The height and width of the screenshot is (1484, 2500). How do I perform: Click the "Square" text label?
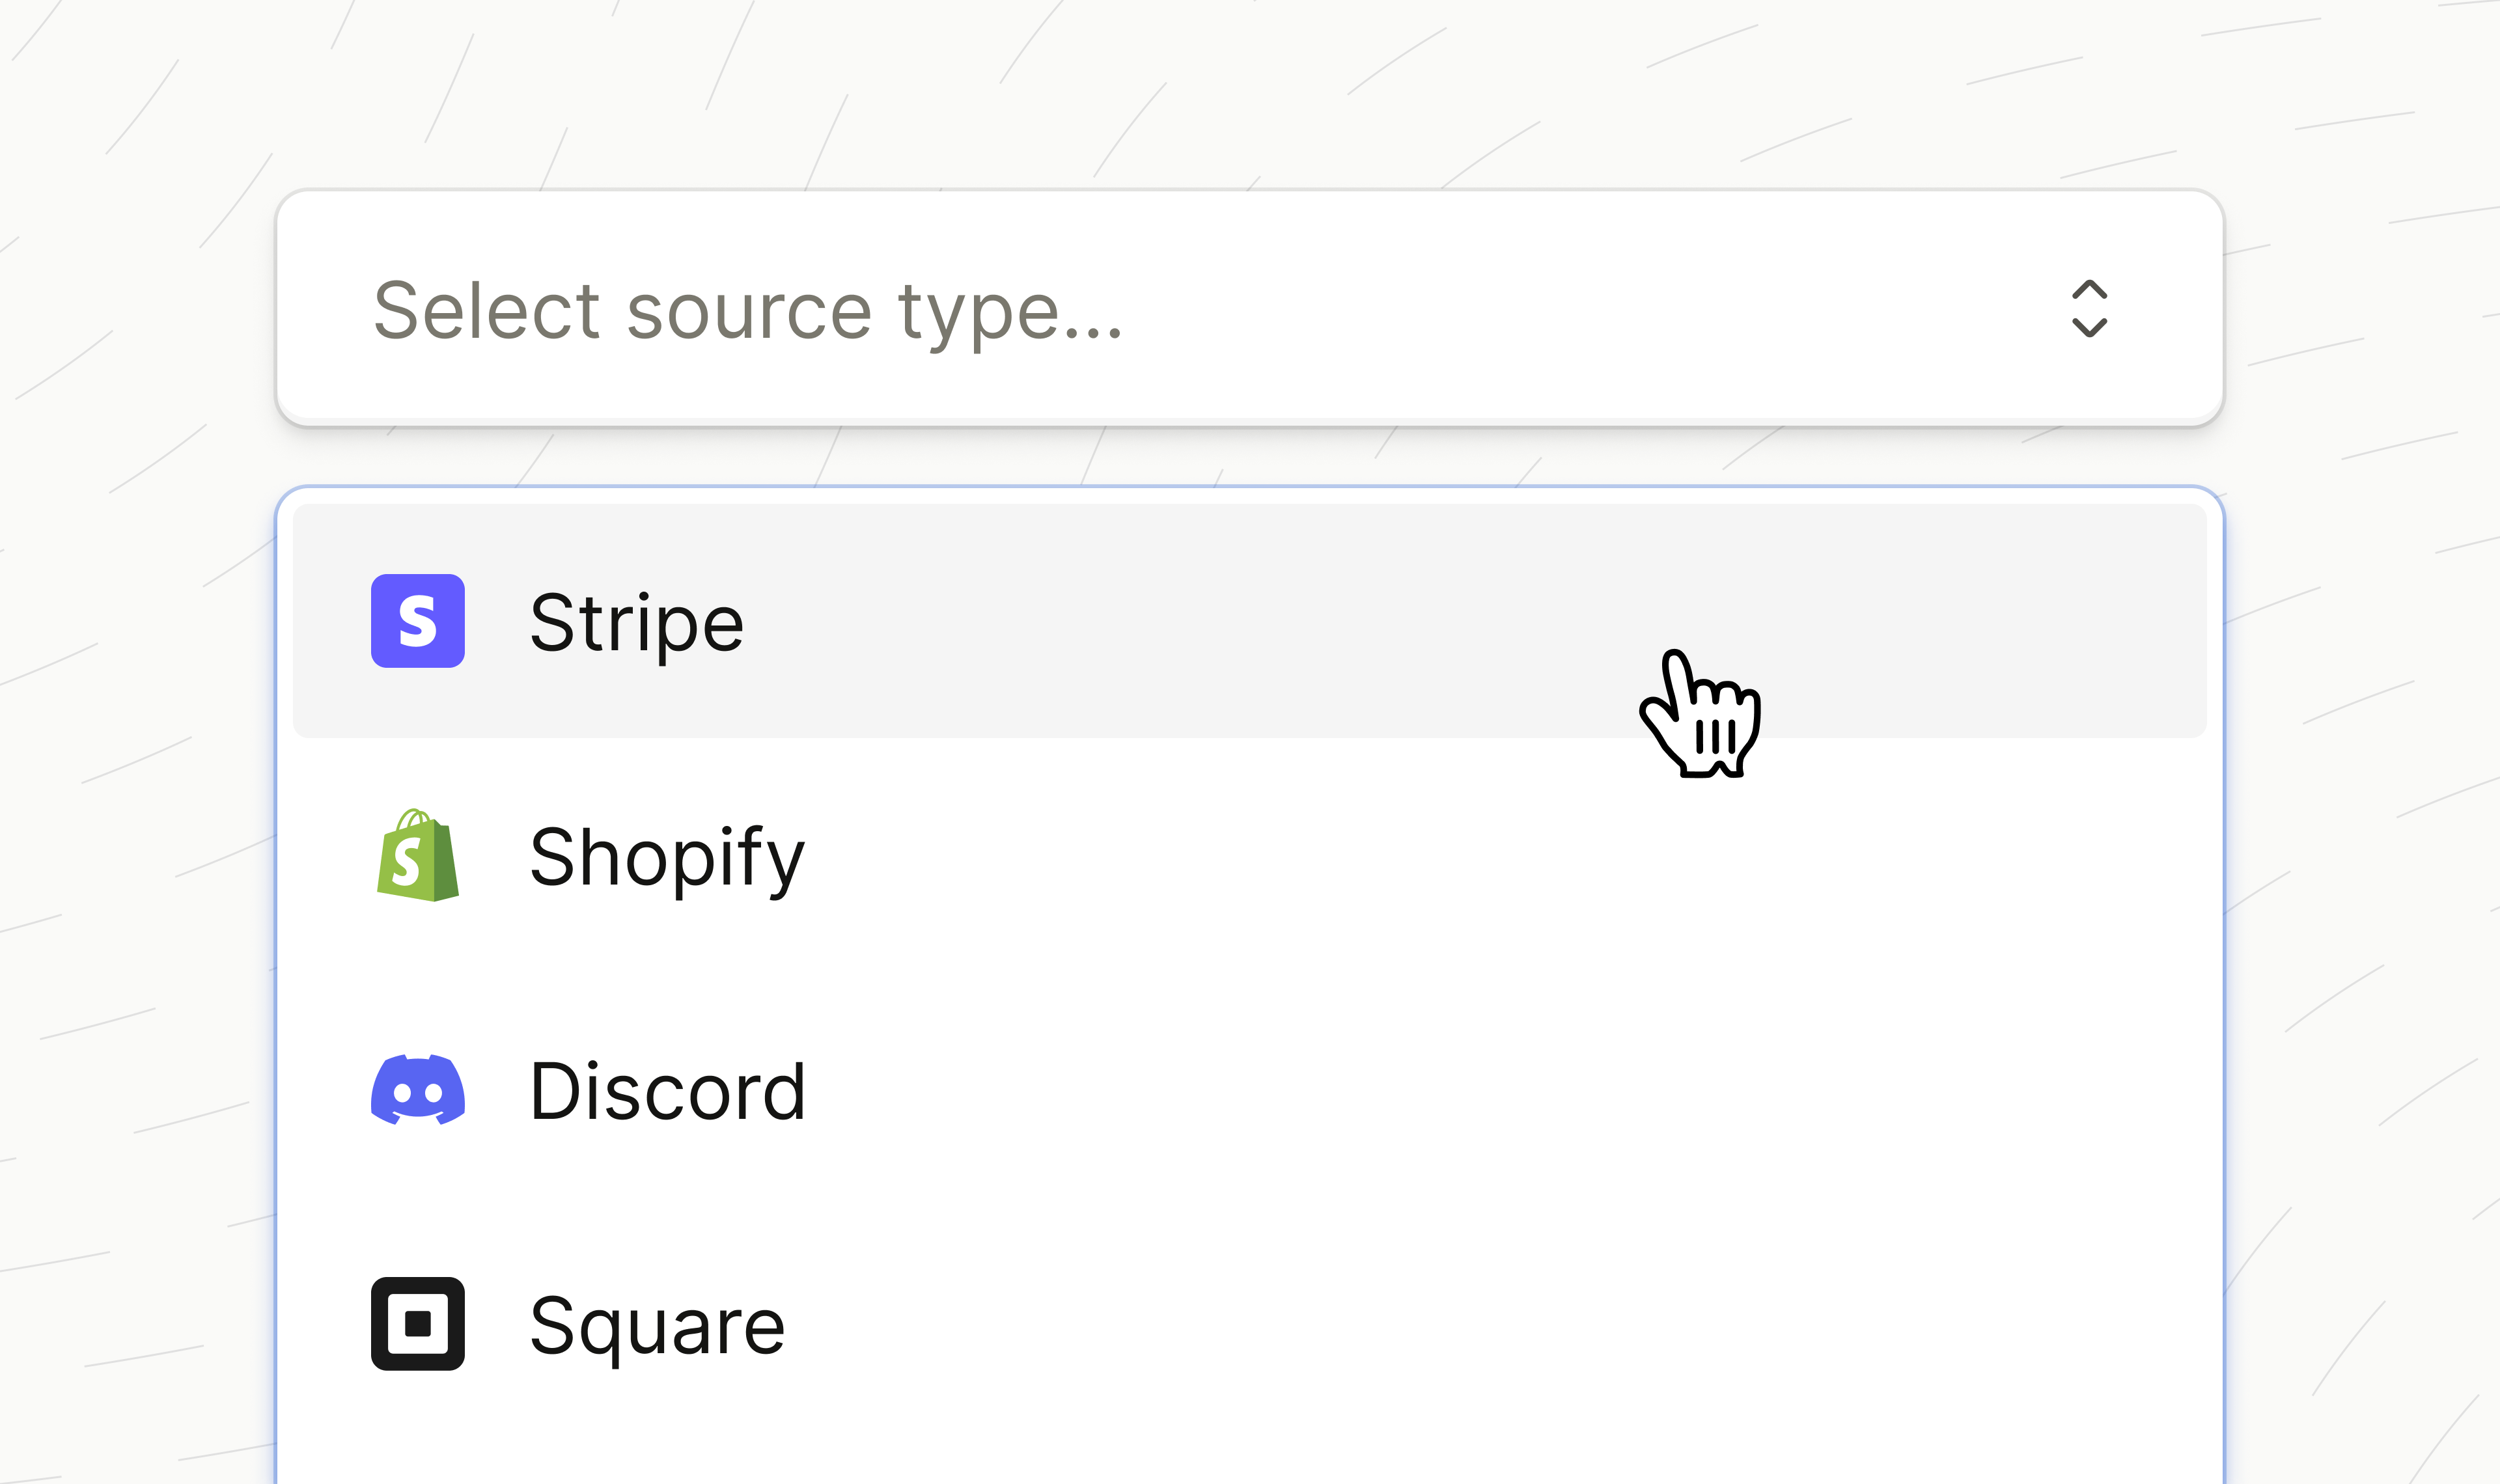pyautogui.click(x=657, y=1326)
